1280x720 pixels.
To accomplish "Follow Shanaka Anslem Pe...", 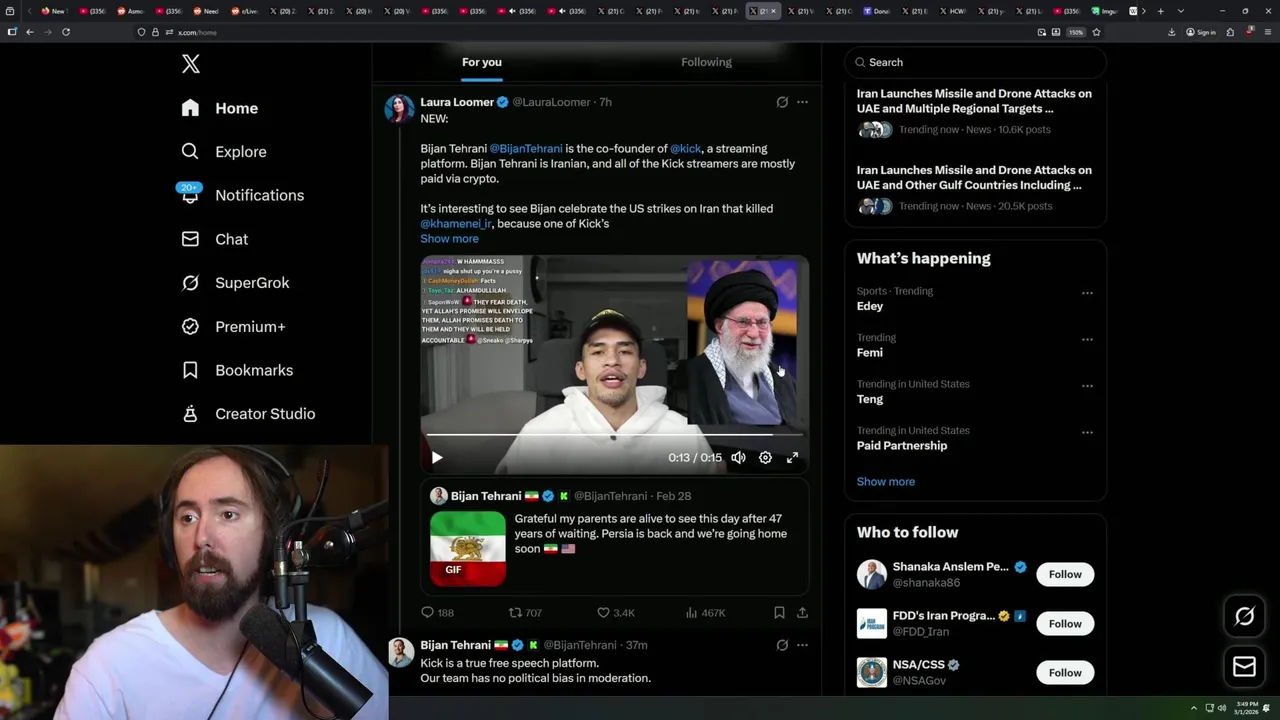I will click(1065, 574).
